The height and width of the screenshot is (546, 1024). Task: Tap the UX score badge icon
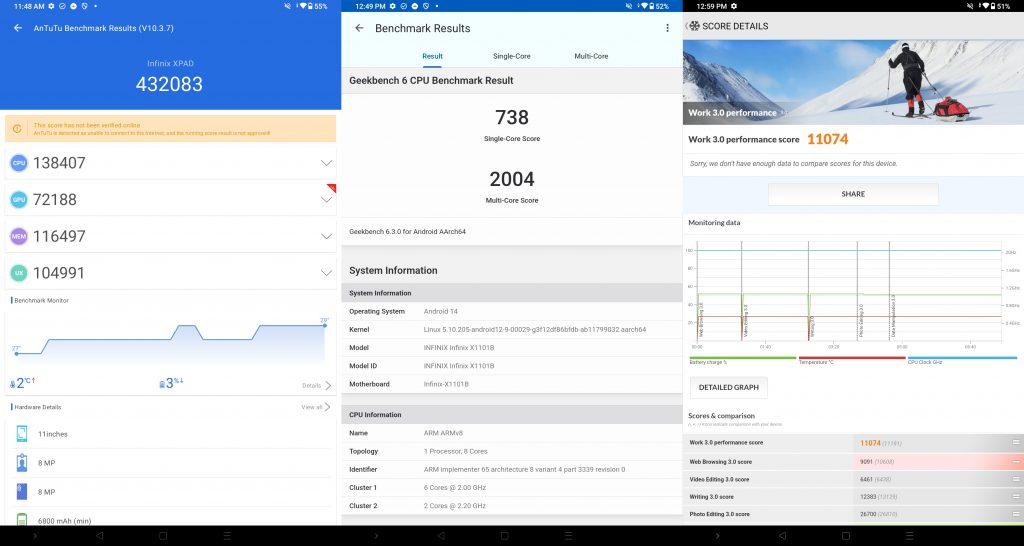point(19,273)
